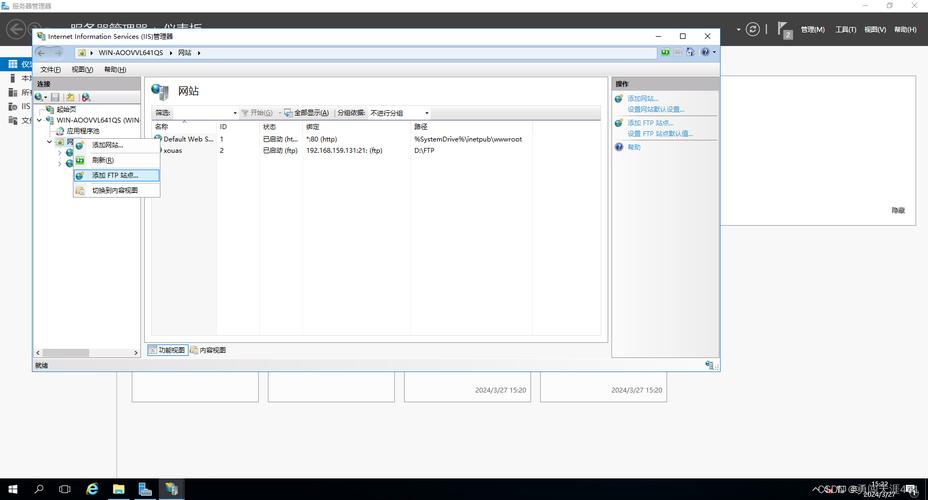This screenshot has width=928, height=500.
Task: Switch to the 内容视图 tab
Action: [x=208, y=350]
